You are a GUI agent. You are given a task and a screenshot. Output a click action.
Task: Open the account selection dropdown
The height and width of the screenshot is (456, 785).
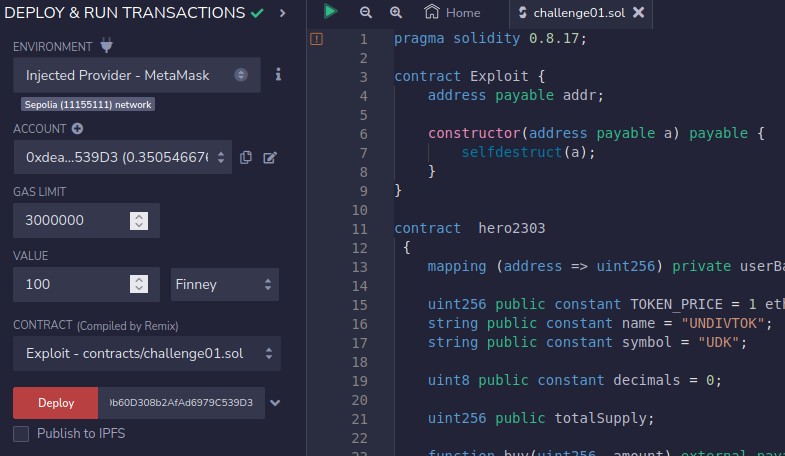coord(123,157)
